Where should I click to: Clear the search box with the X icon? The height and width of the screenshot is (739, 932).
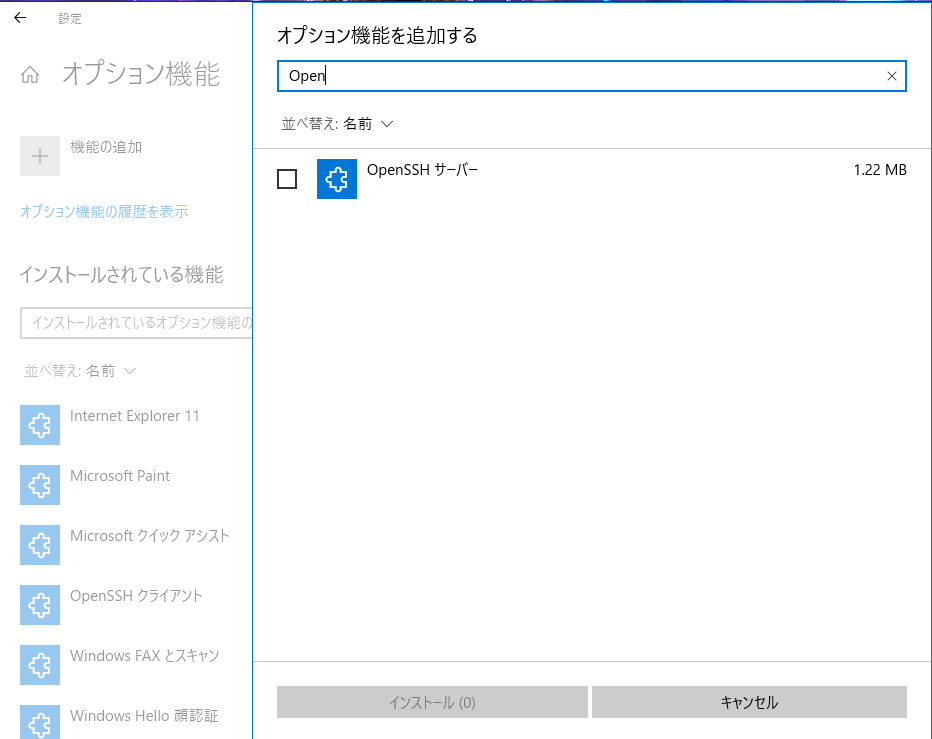[892, 76]
